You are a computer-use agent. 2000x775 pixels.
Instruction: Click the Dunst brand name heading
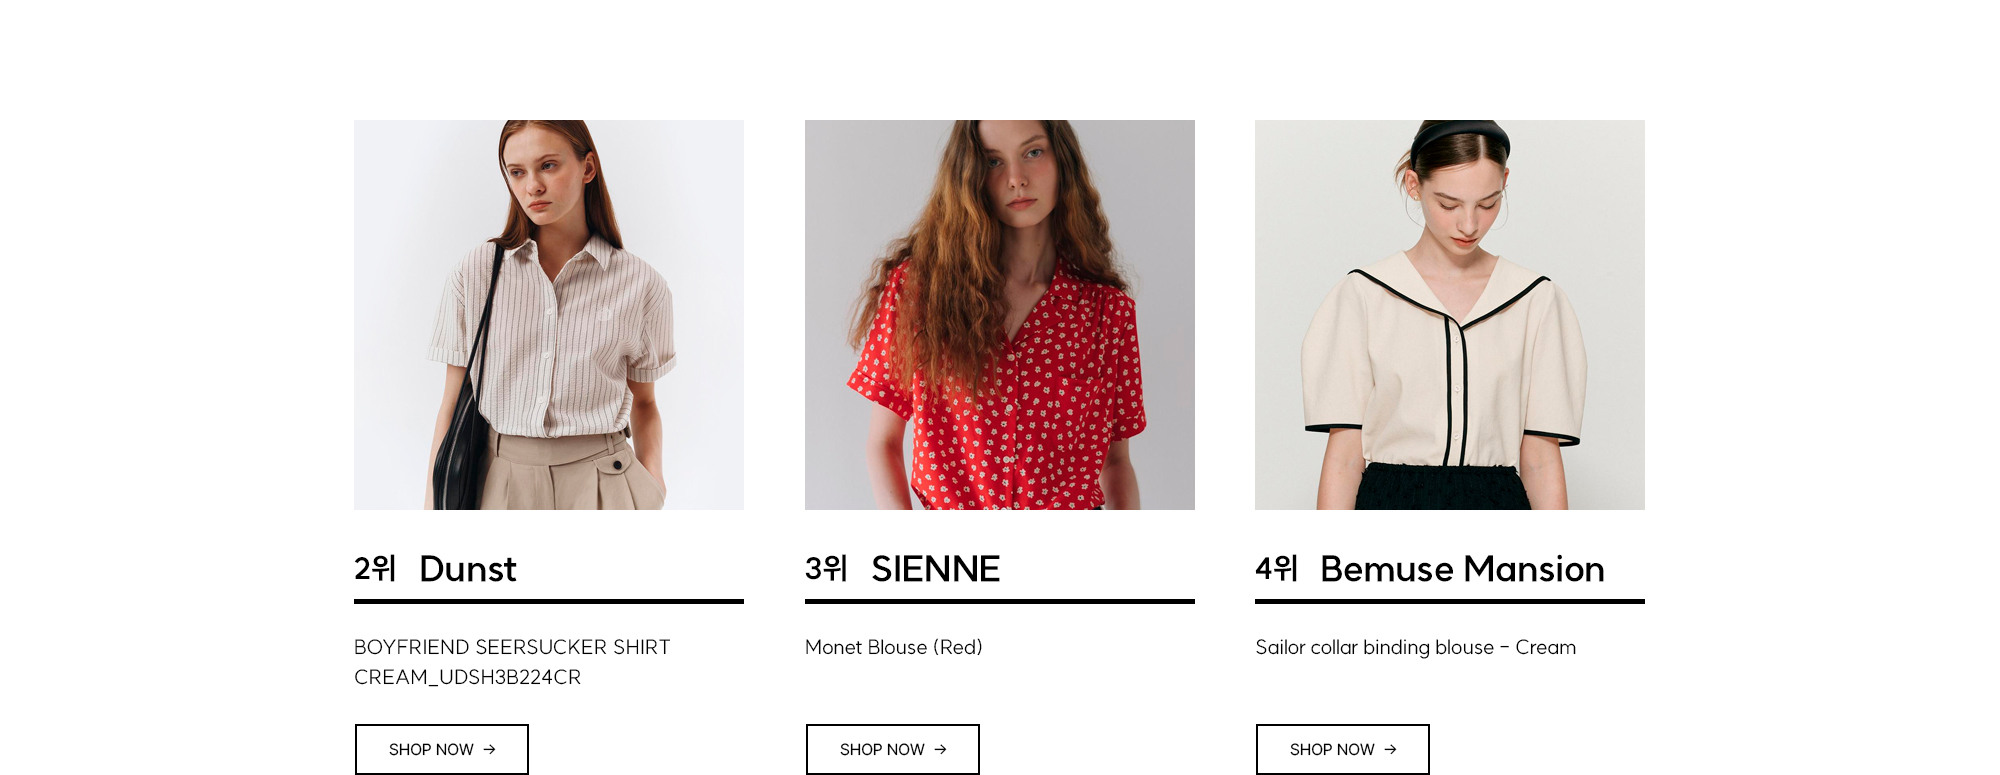(467, 569)
